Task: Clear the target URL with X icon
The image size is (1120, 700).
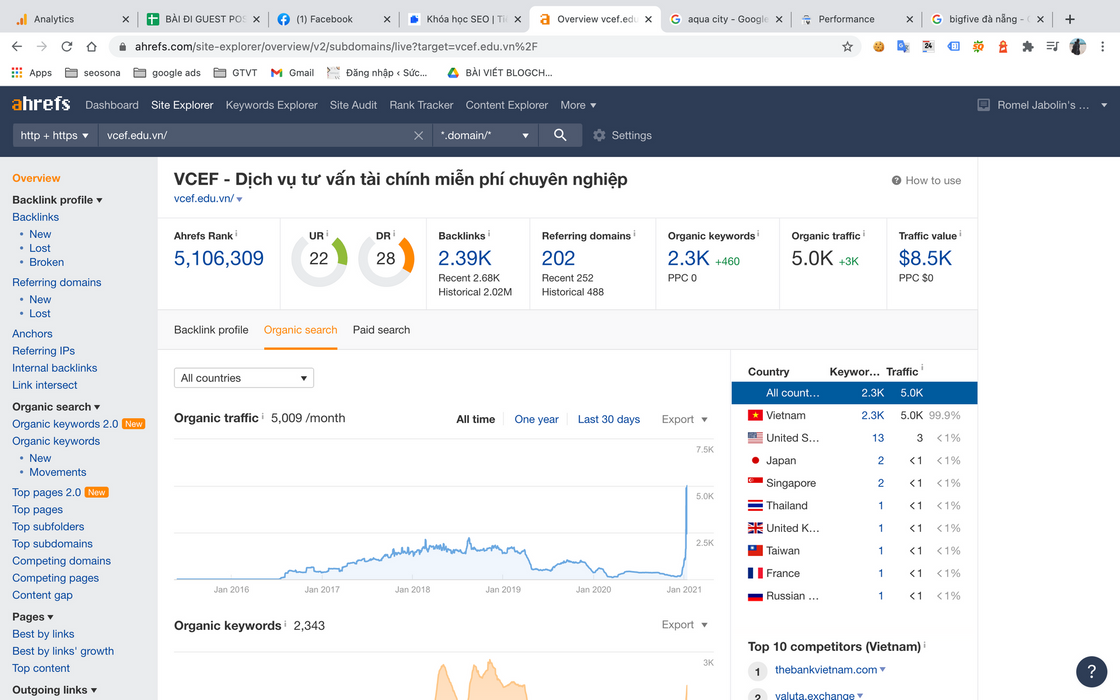Action: coord(419,136)
